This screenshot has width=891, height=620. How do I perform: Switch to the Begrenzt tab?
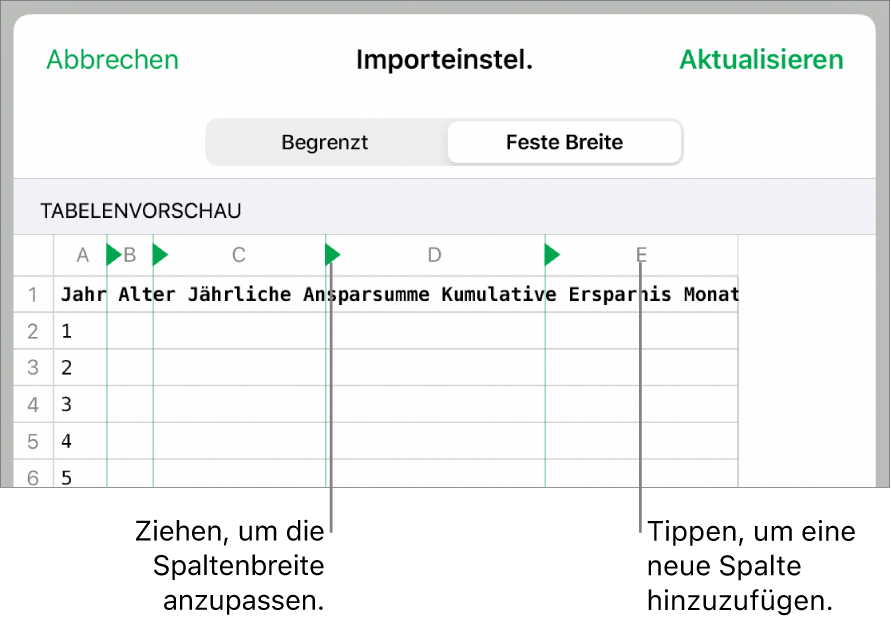(x=325, y=142)
